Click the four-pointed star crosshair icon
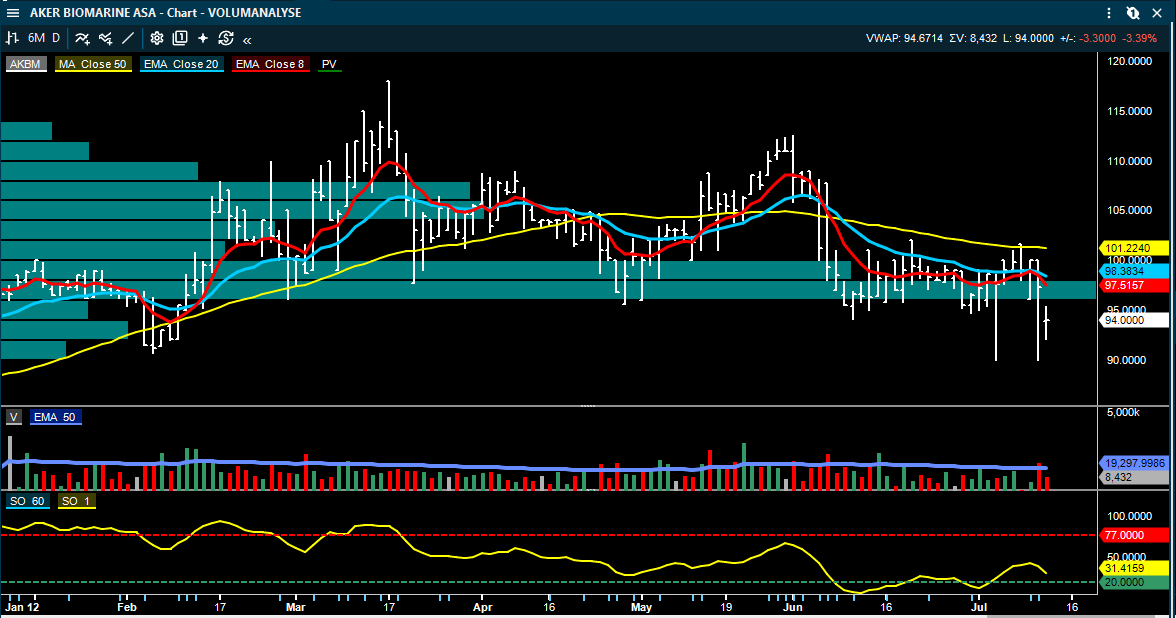 pyautogui.click(x=202, y=38)
